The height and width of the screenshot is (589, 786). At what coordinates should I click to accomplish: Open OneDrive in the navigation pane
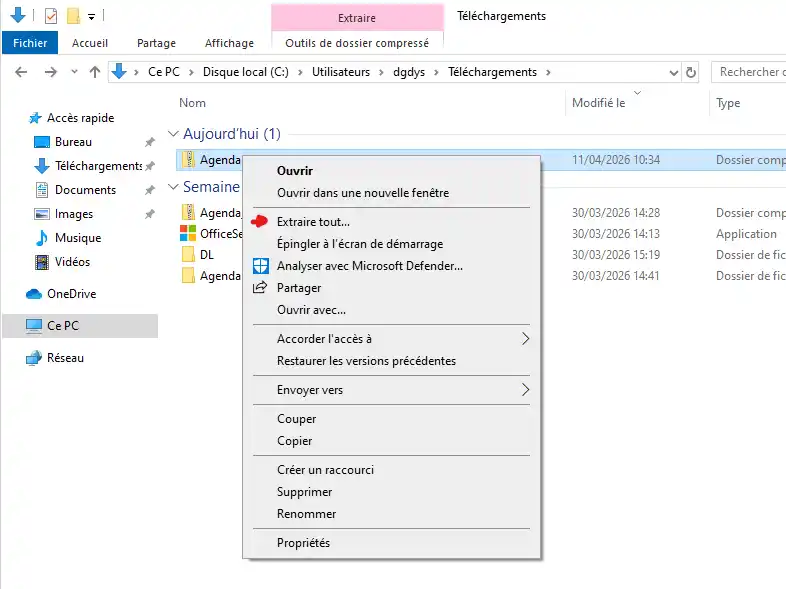tap(71, 294)
